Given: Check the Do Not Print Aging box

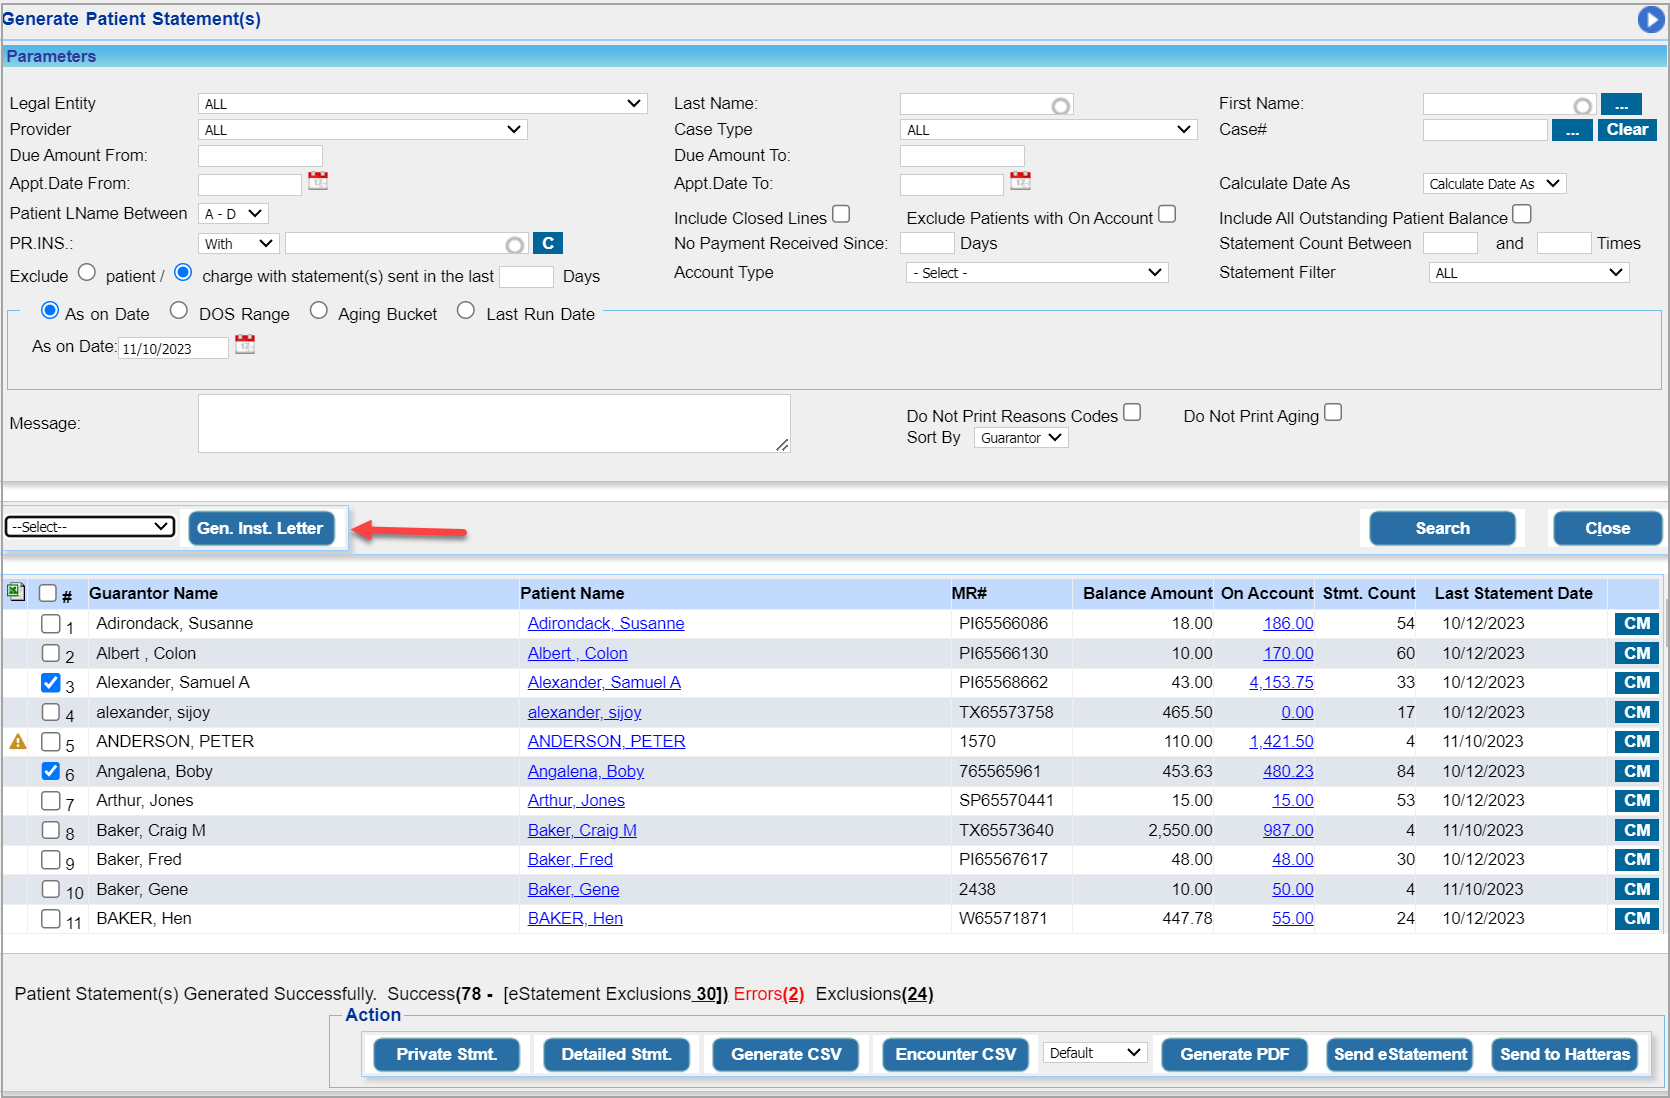Looking at the screenshot, I should [x=1333, y=413].
